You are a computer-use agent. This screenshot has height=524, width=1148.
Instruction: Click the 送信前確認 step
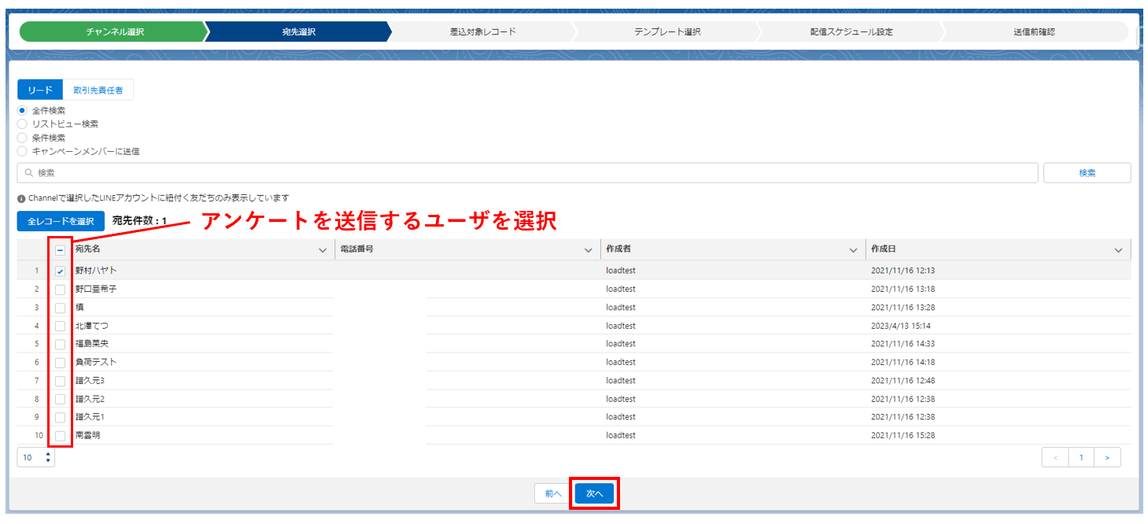[x=1034, y=32]
